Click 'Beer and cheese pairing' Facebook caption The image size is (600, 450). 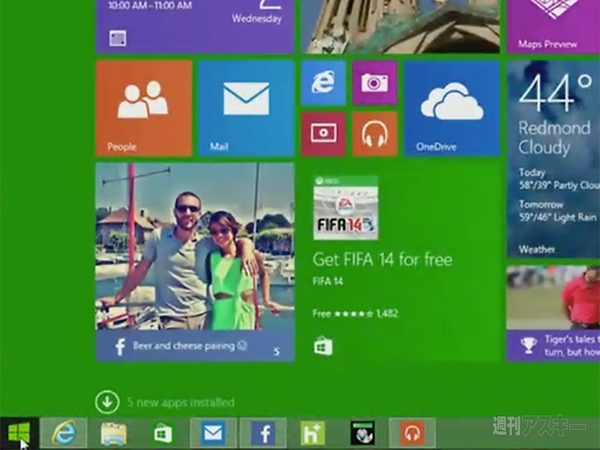pos(190,346)
